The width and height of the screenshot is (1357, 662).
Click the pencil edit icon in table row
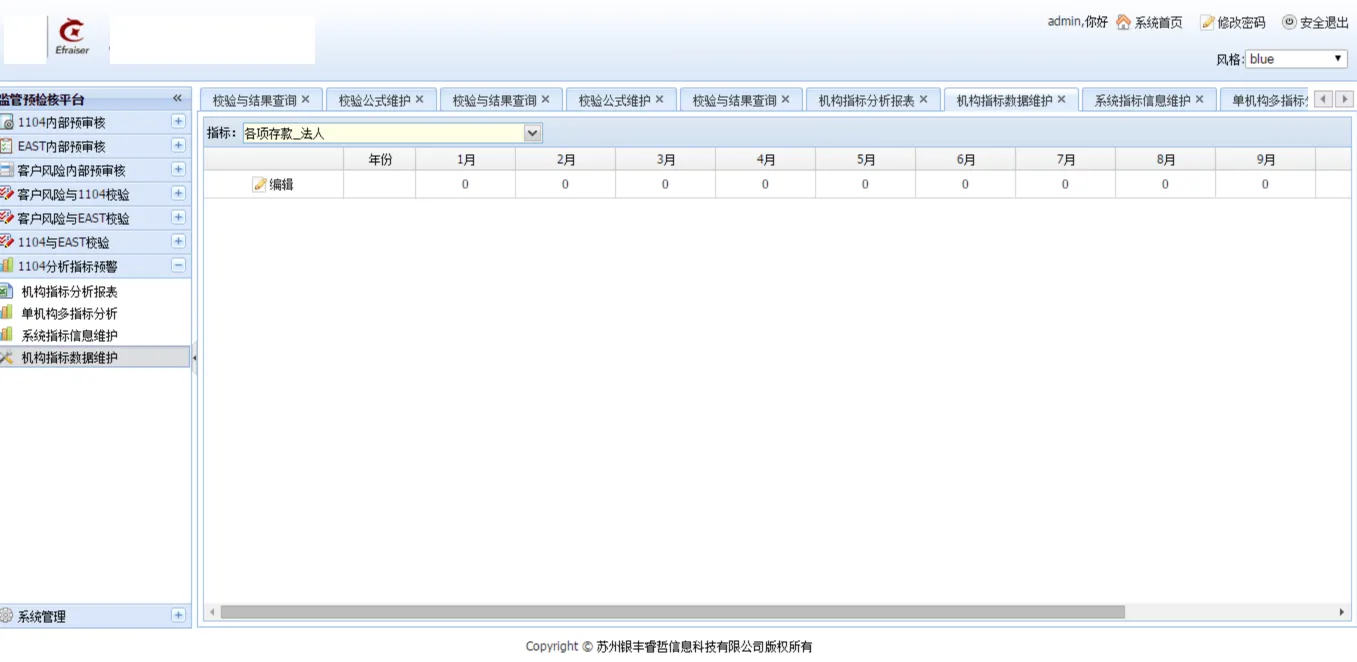coord(260,184)
